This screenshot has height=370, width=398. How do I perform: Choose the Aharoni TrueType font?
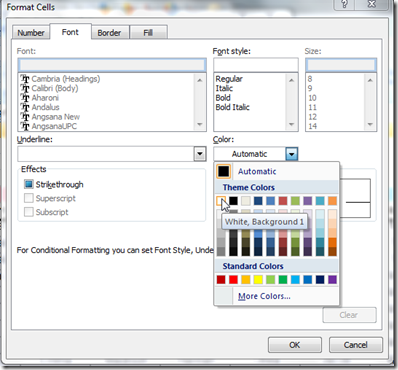pos(40,98)
